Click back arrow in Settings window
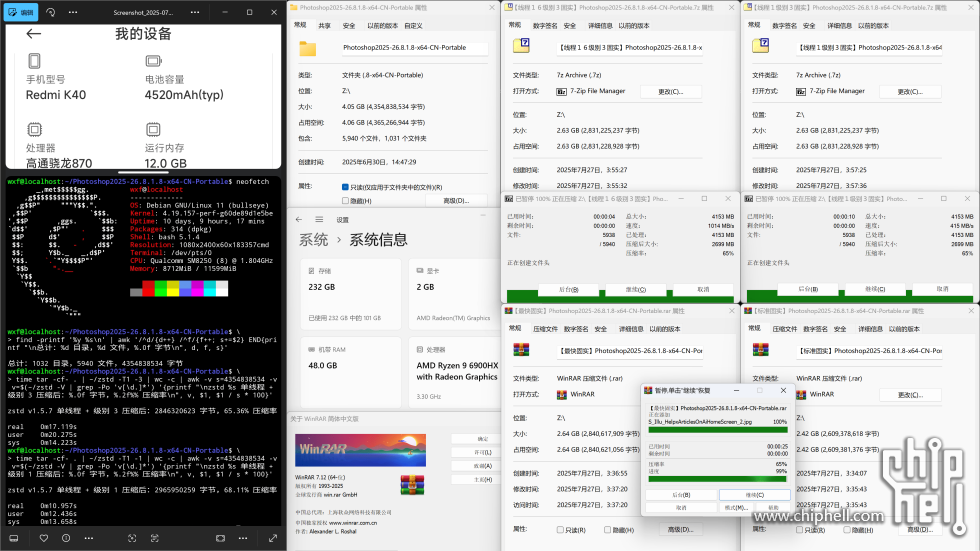 (299, 219)
